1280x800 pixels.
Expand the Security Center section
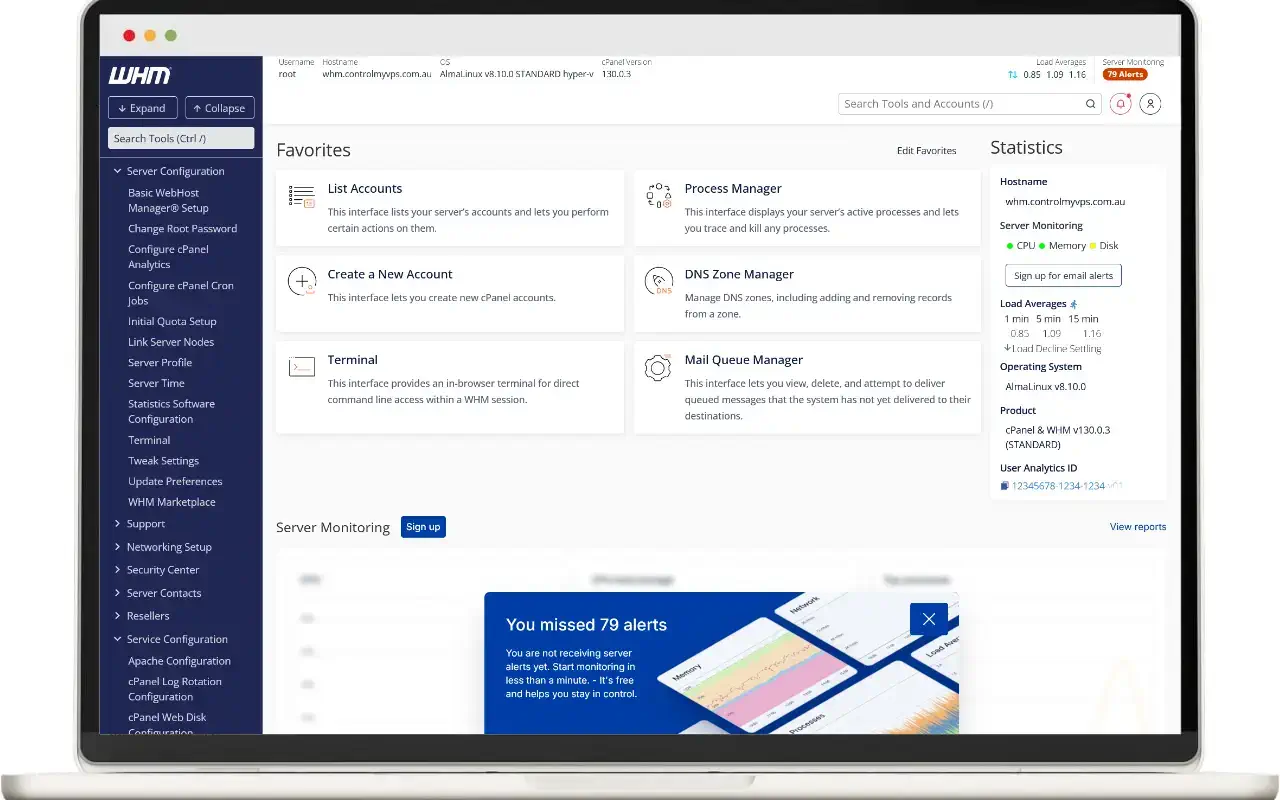(x=117, y=570)
